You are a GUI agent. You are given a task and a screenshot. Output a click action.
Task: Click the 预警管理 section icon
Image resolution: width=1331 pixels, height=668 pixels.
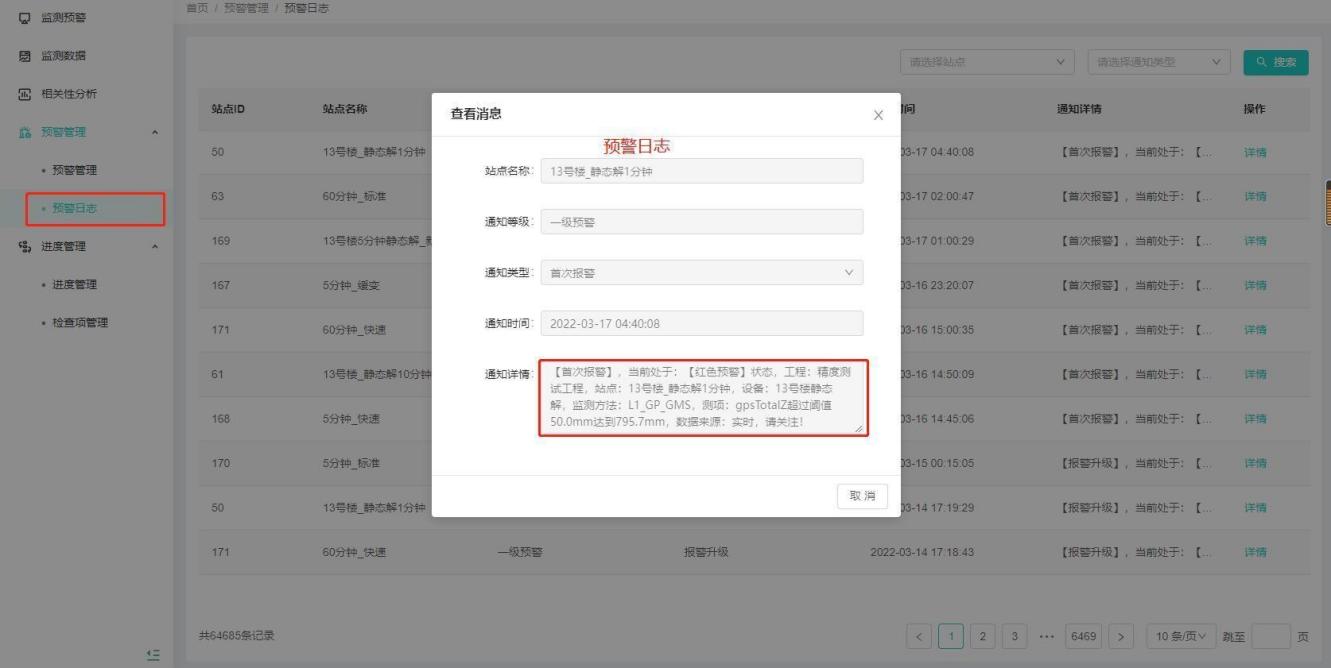25,132
